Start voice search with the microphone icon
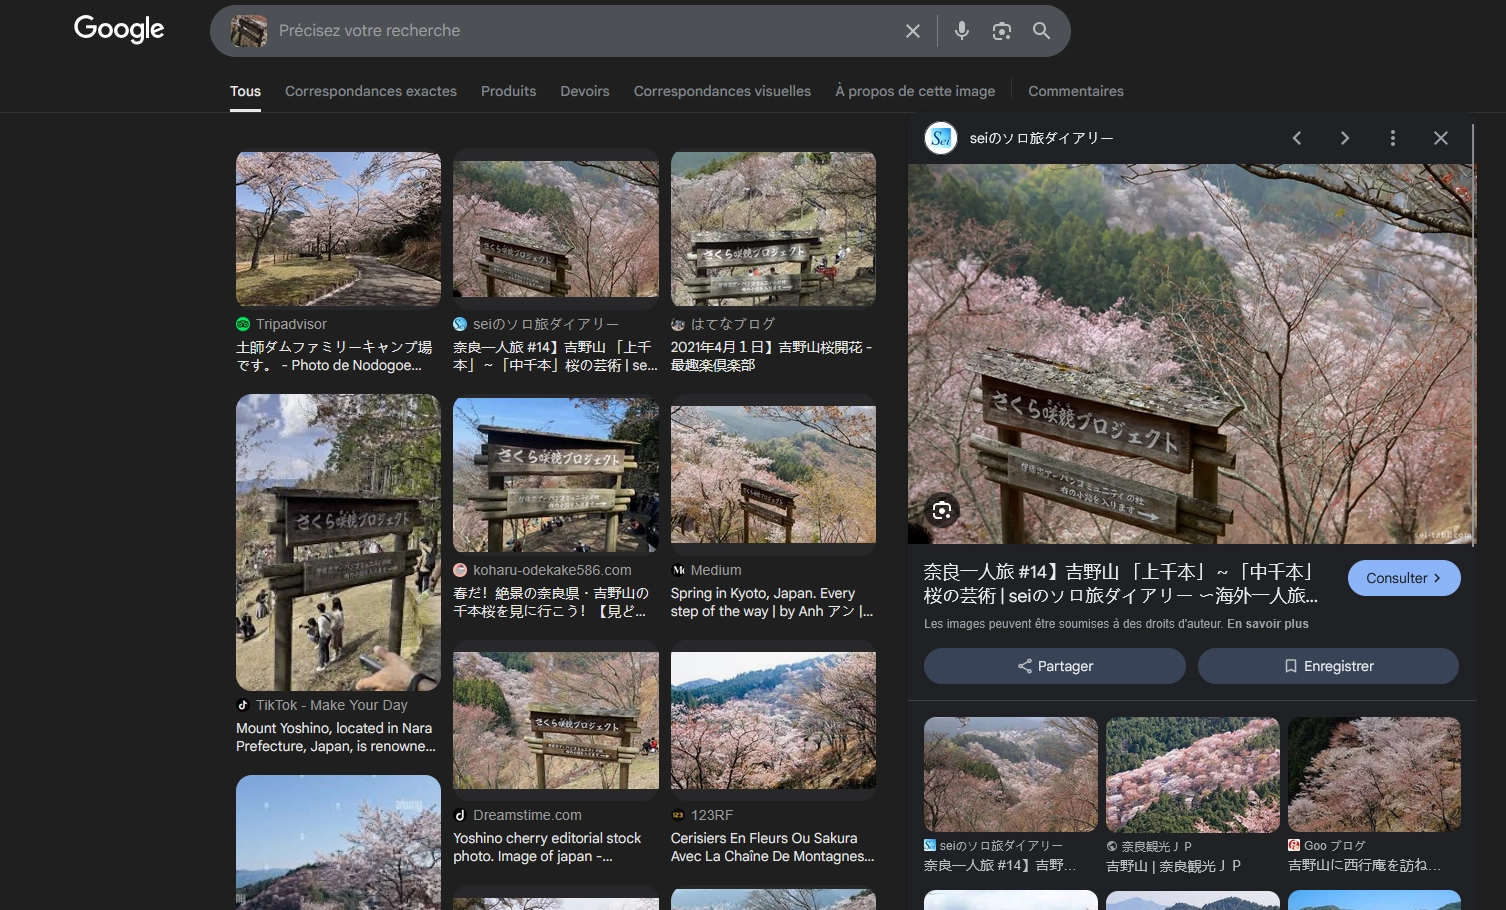This screenshot has height=910, width=1506. point(961,31)
